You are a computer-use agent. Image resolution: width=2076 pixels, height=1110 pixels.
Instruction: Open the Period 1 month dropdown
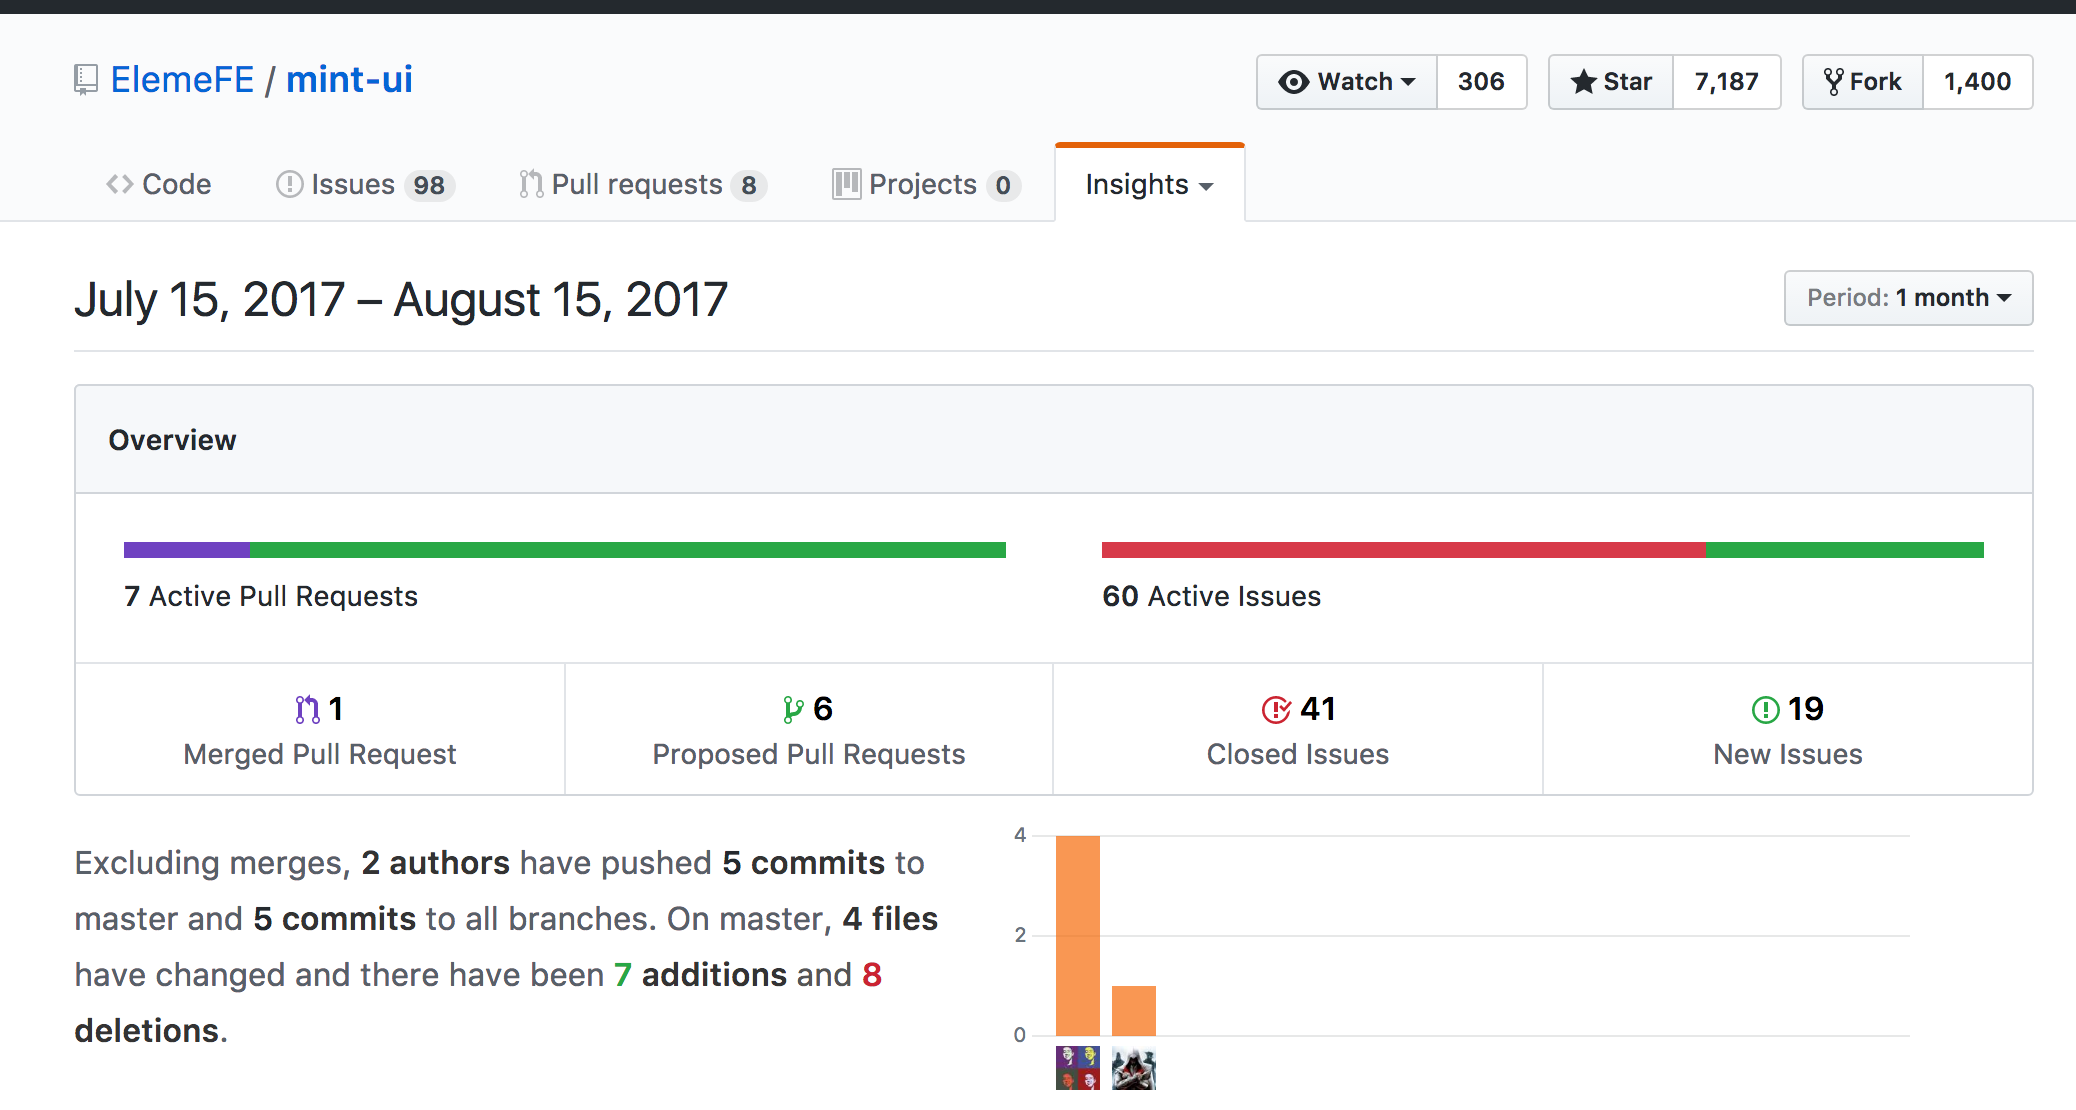coord(1909,298)
